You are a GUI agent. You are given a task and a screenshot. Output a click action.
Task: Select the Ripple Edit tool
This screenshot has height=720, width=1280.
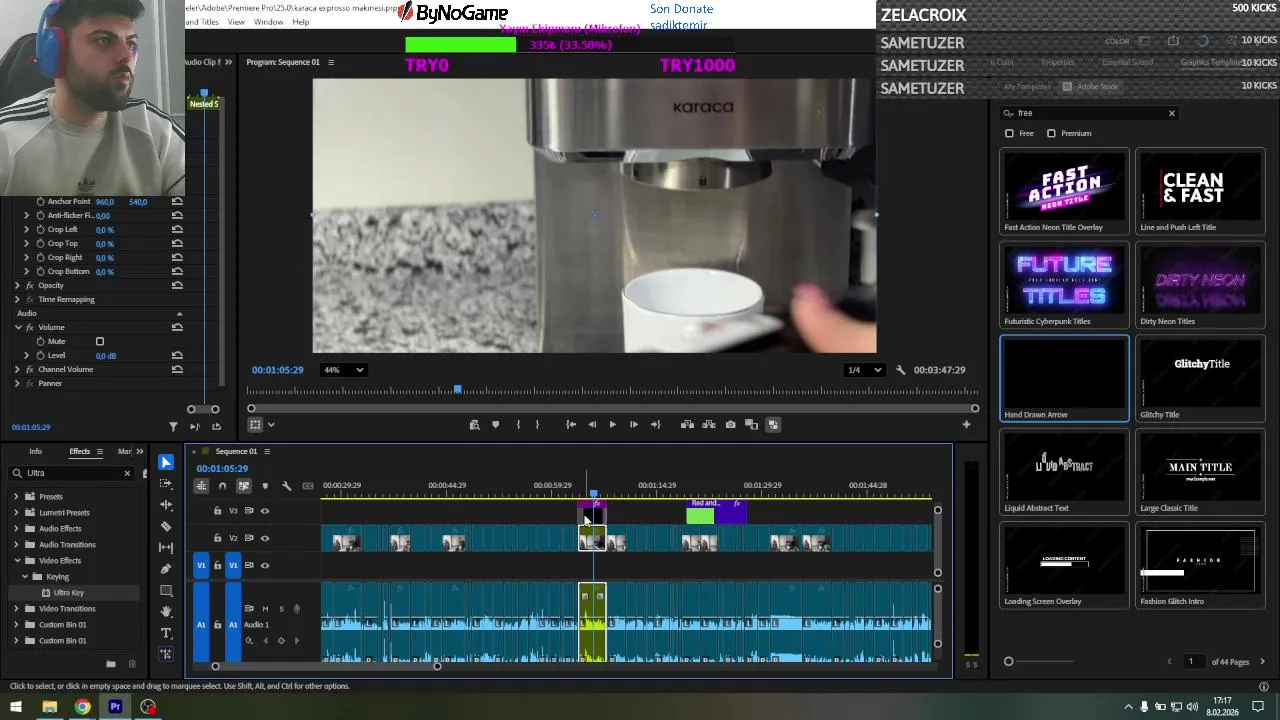pyautogui.click(x=166, y=505)
